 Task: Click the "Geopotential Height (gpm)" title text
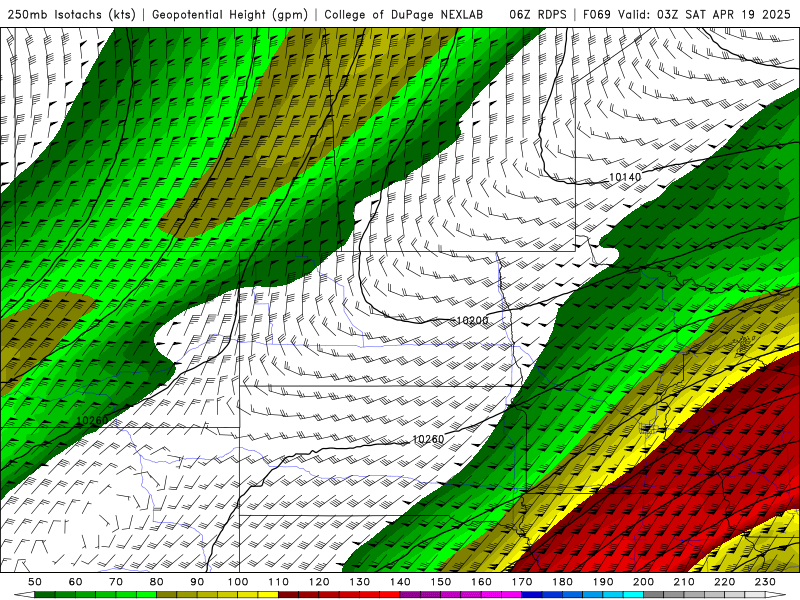pos(230,14)
